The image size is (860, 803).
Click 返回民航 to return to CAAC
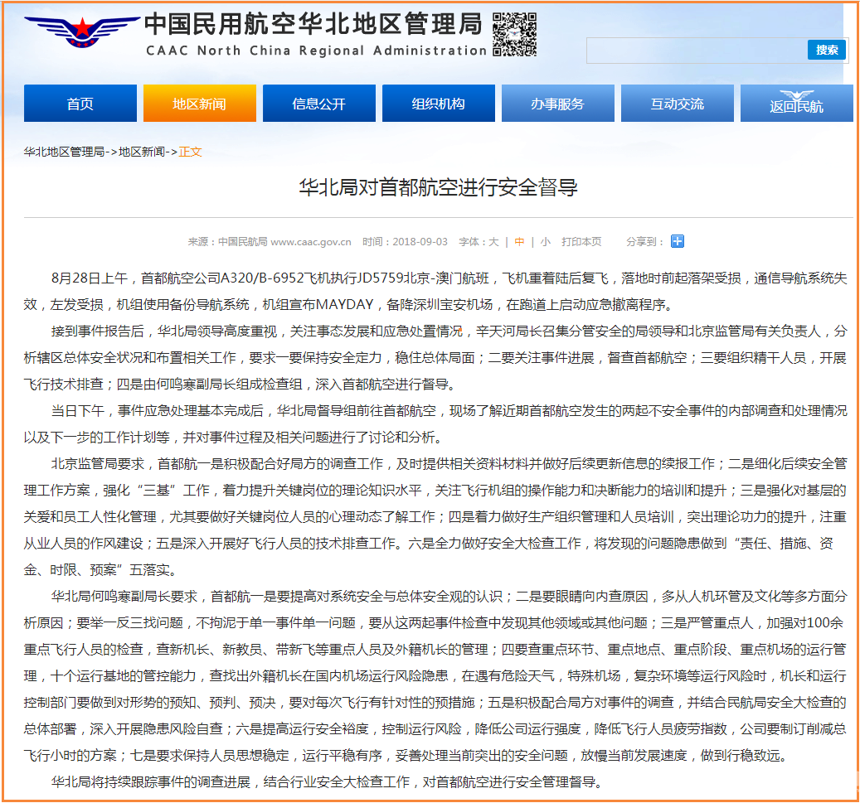[x=796, y=104]
